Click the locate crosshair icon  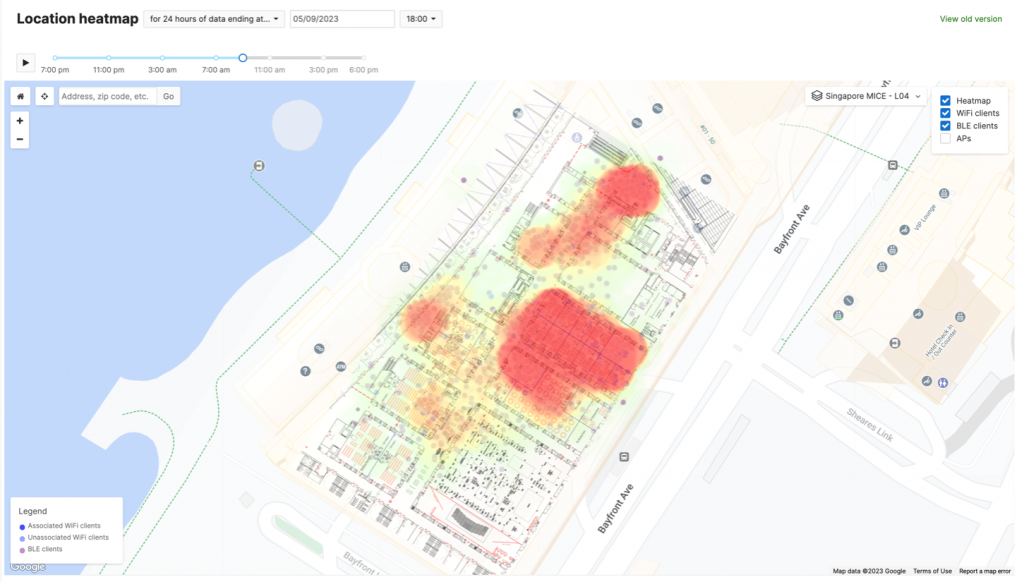pos(44,97)
